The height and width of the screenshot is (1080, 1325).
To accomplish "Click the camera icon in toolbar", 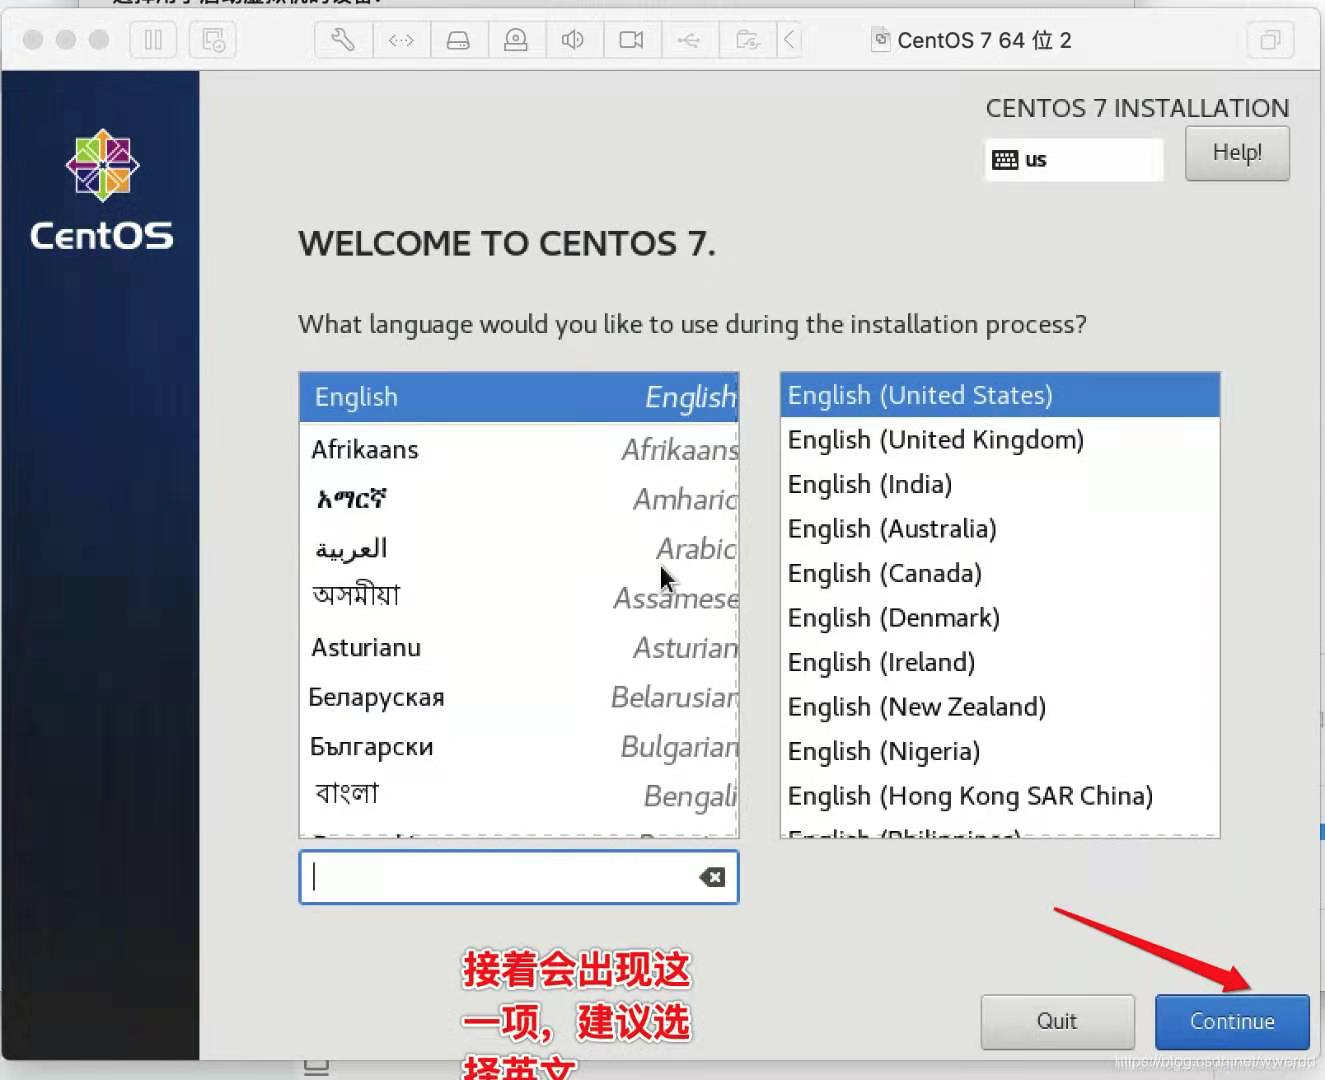I will coord(631,40).
